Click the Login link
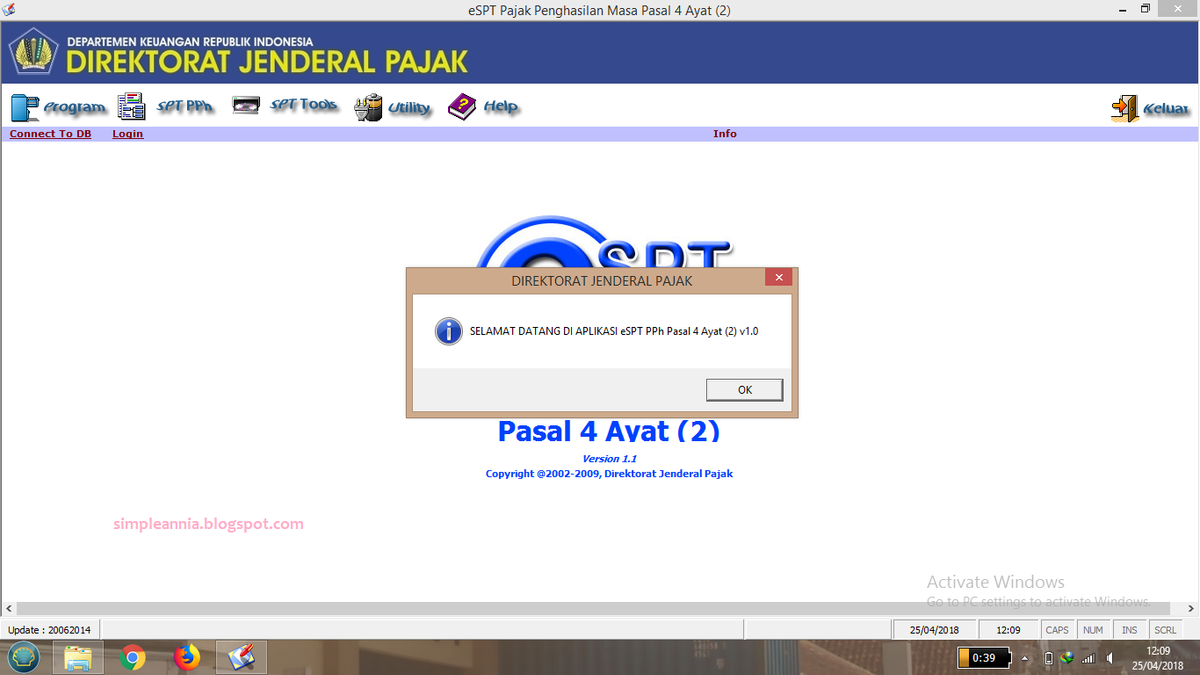The height and width of the screenshot is (675, 1200). tap(128, 134)
